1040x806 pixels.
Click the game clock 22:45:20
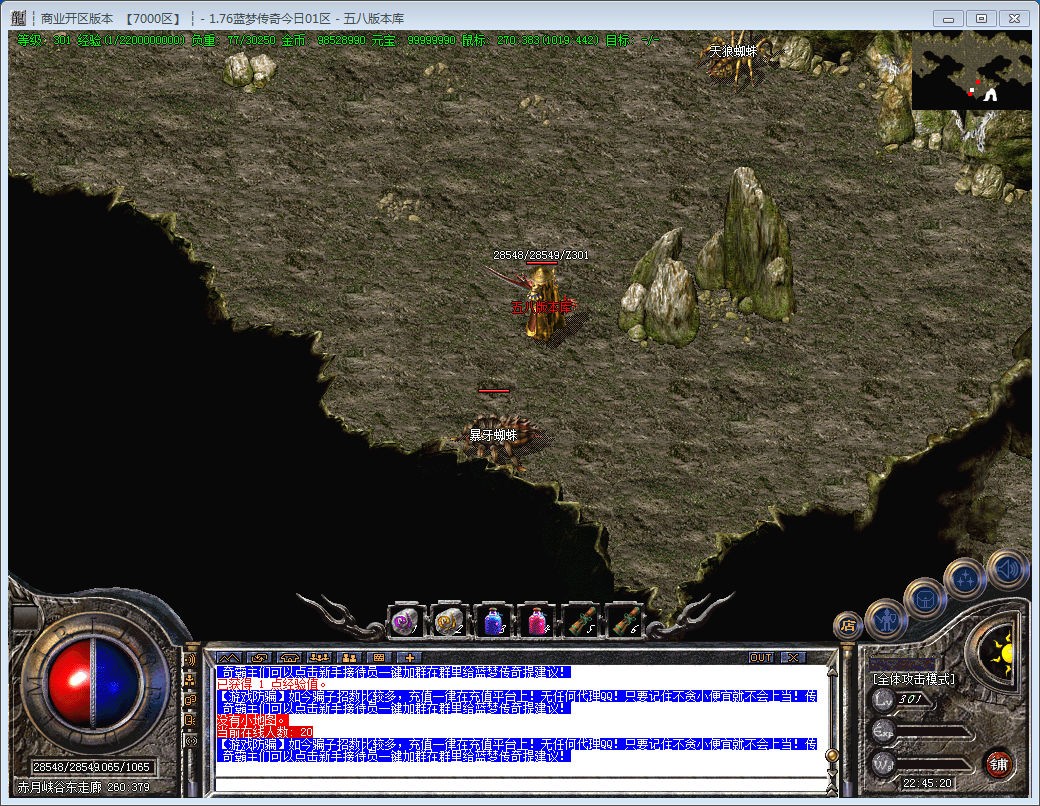click(927, 783)
